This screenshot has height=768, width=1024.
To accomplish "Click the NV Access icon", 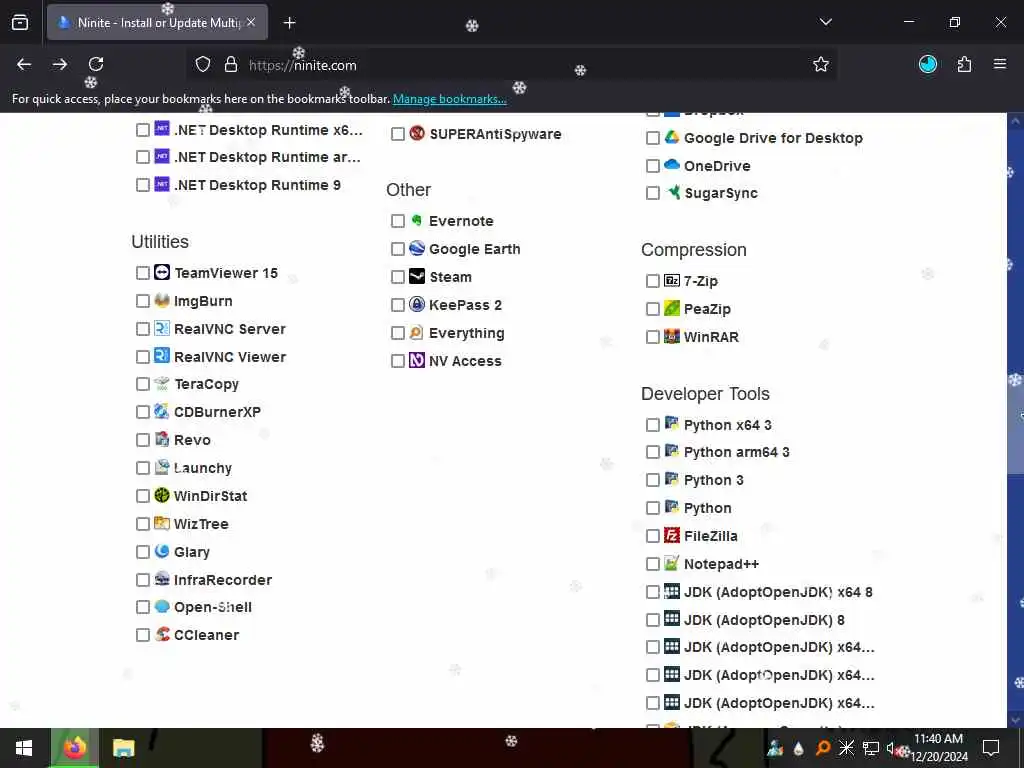I will click(417, 360).
